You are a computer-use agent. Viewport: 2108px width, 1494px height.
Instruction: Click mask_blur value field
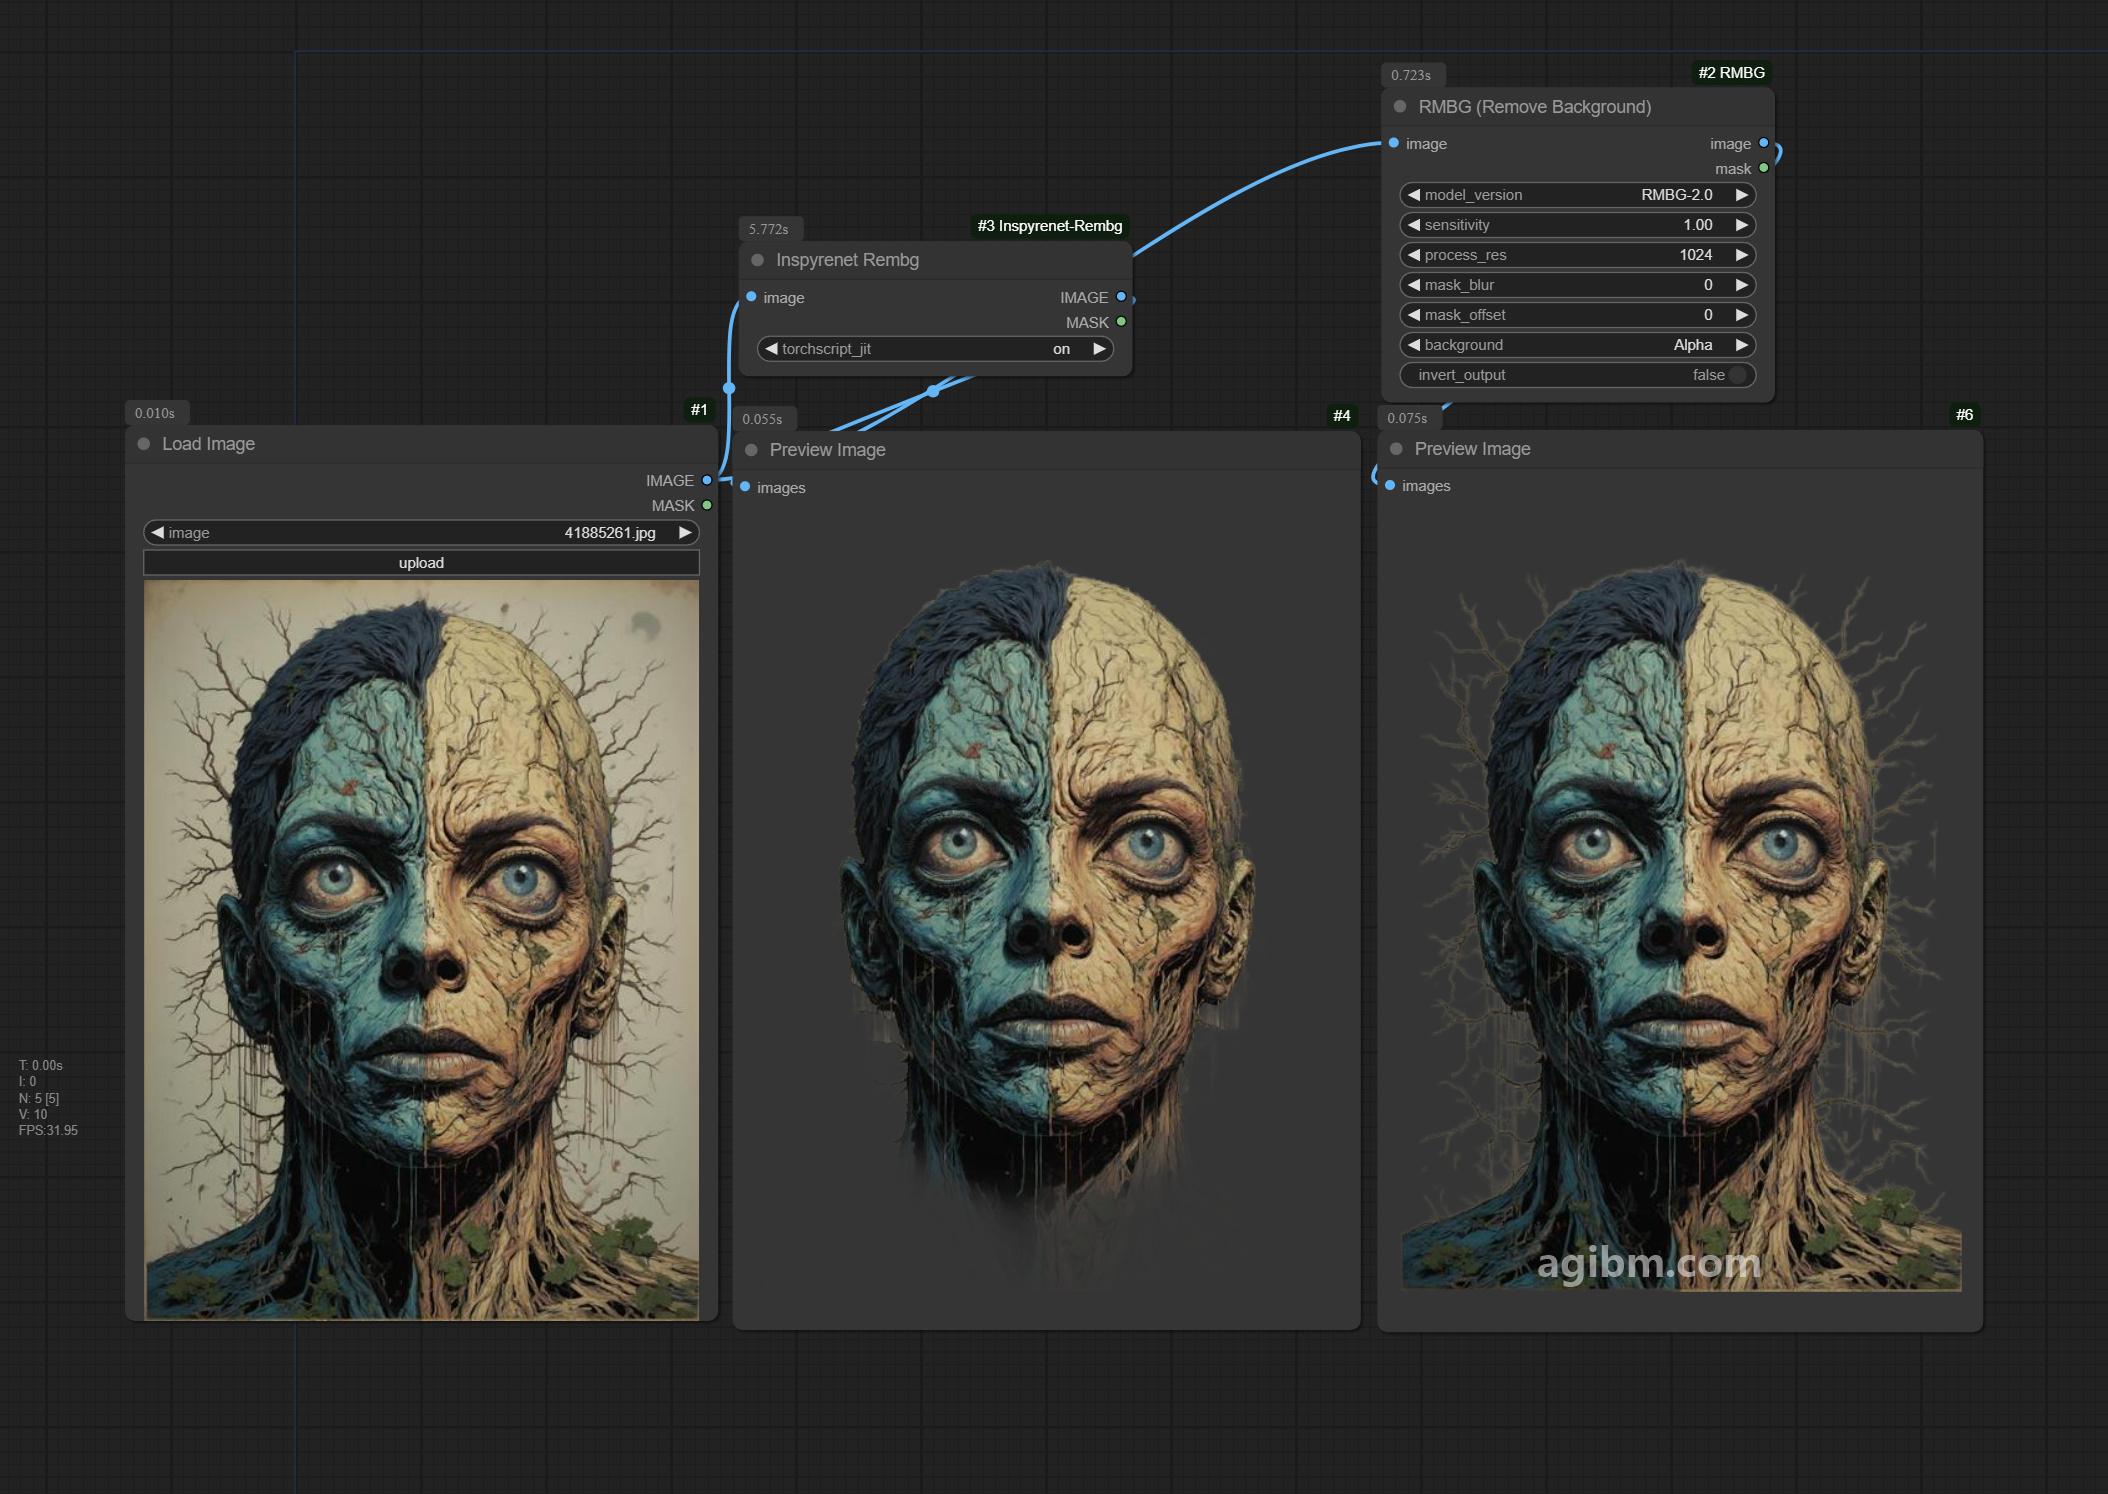(1578, 285)
